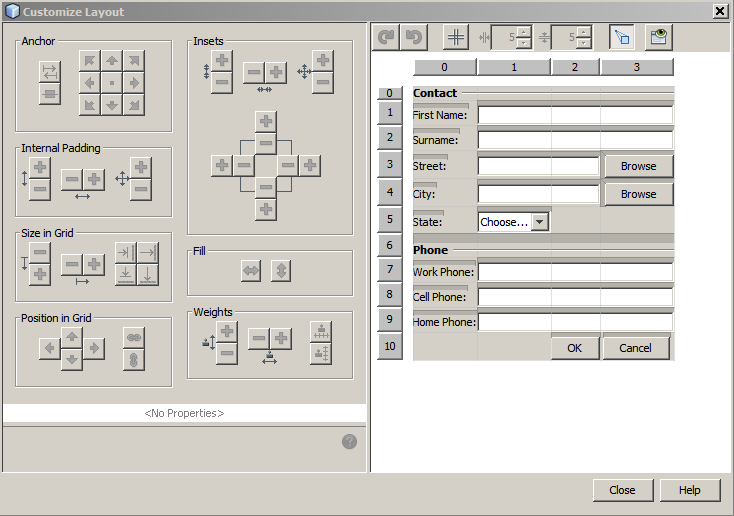Click the Close button
Image resolution: width=734 pixels, height=516 pixels.
(622, 490)
